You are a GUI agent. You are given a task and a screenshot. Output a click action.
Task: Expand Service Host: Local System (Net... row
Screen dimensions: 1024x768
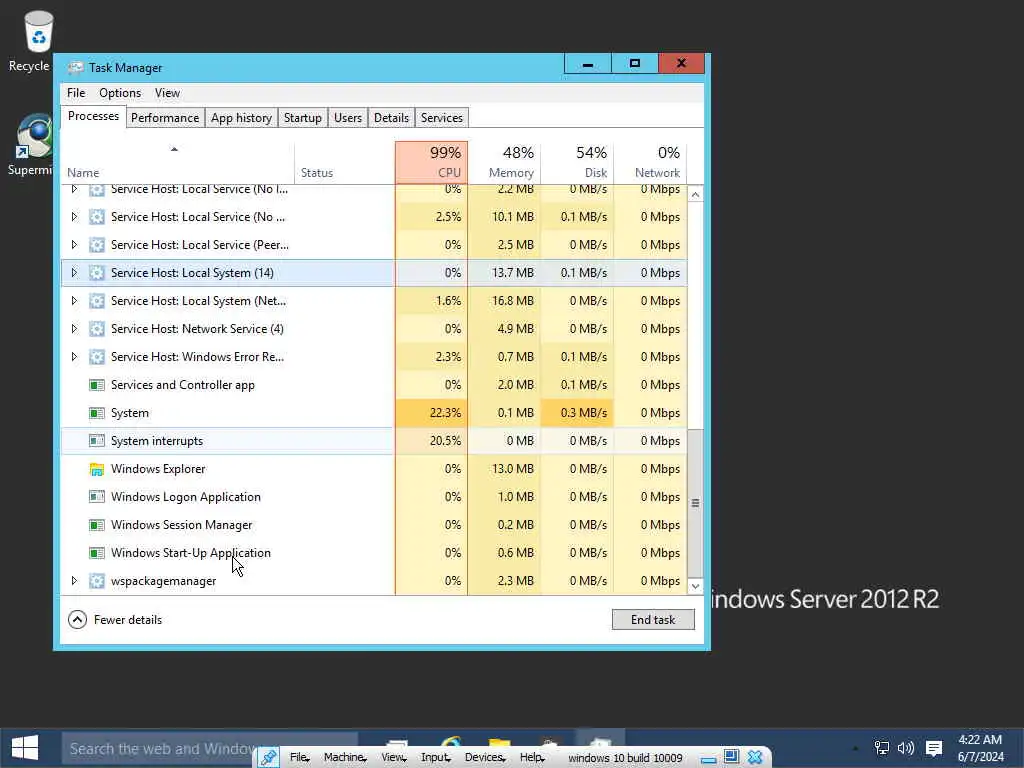click(74, 301)
